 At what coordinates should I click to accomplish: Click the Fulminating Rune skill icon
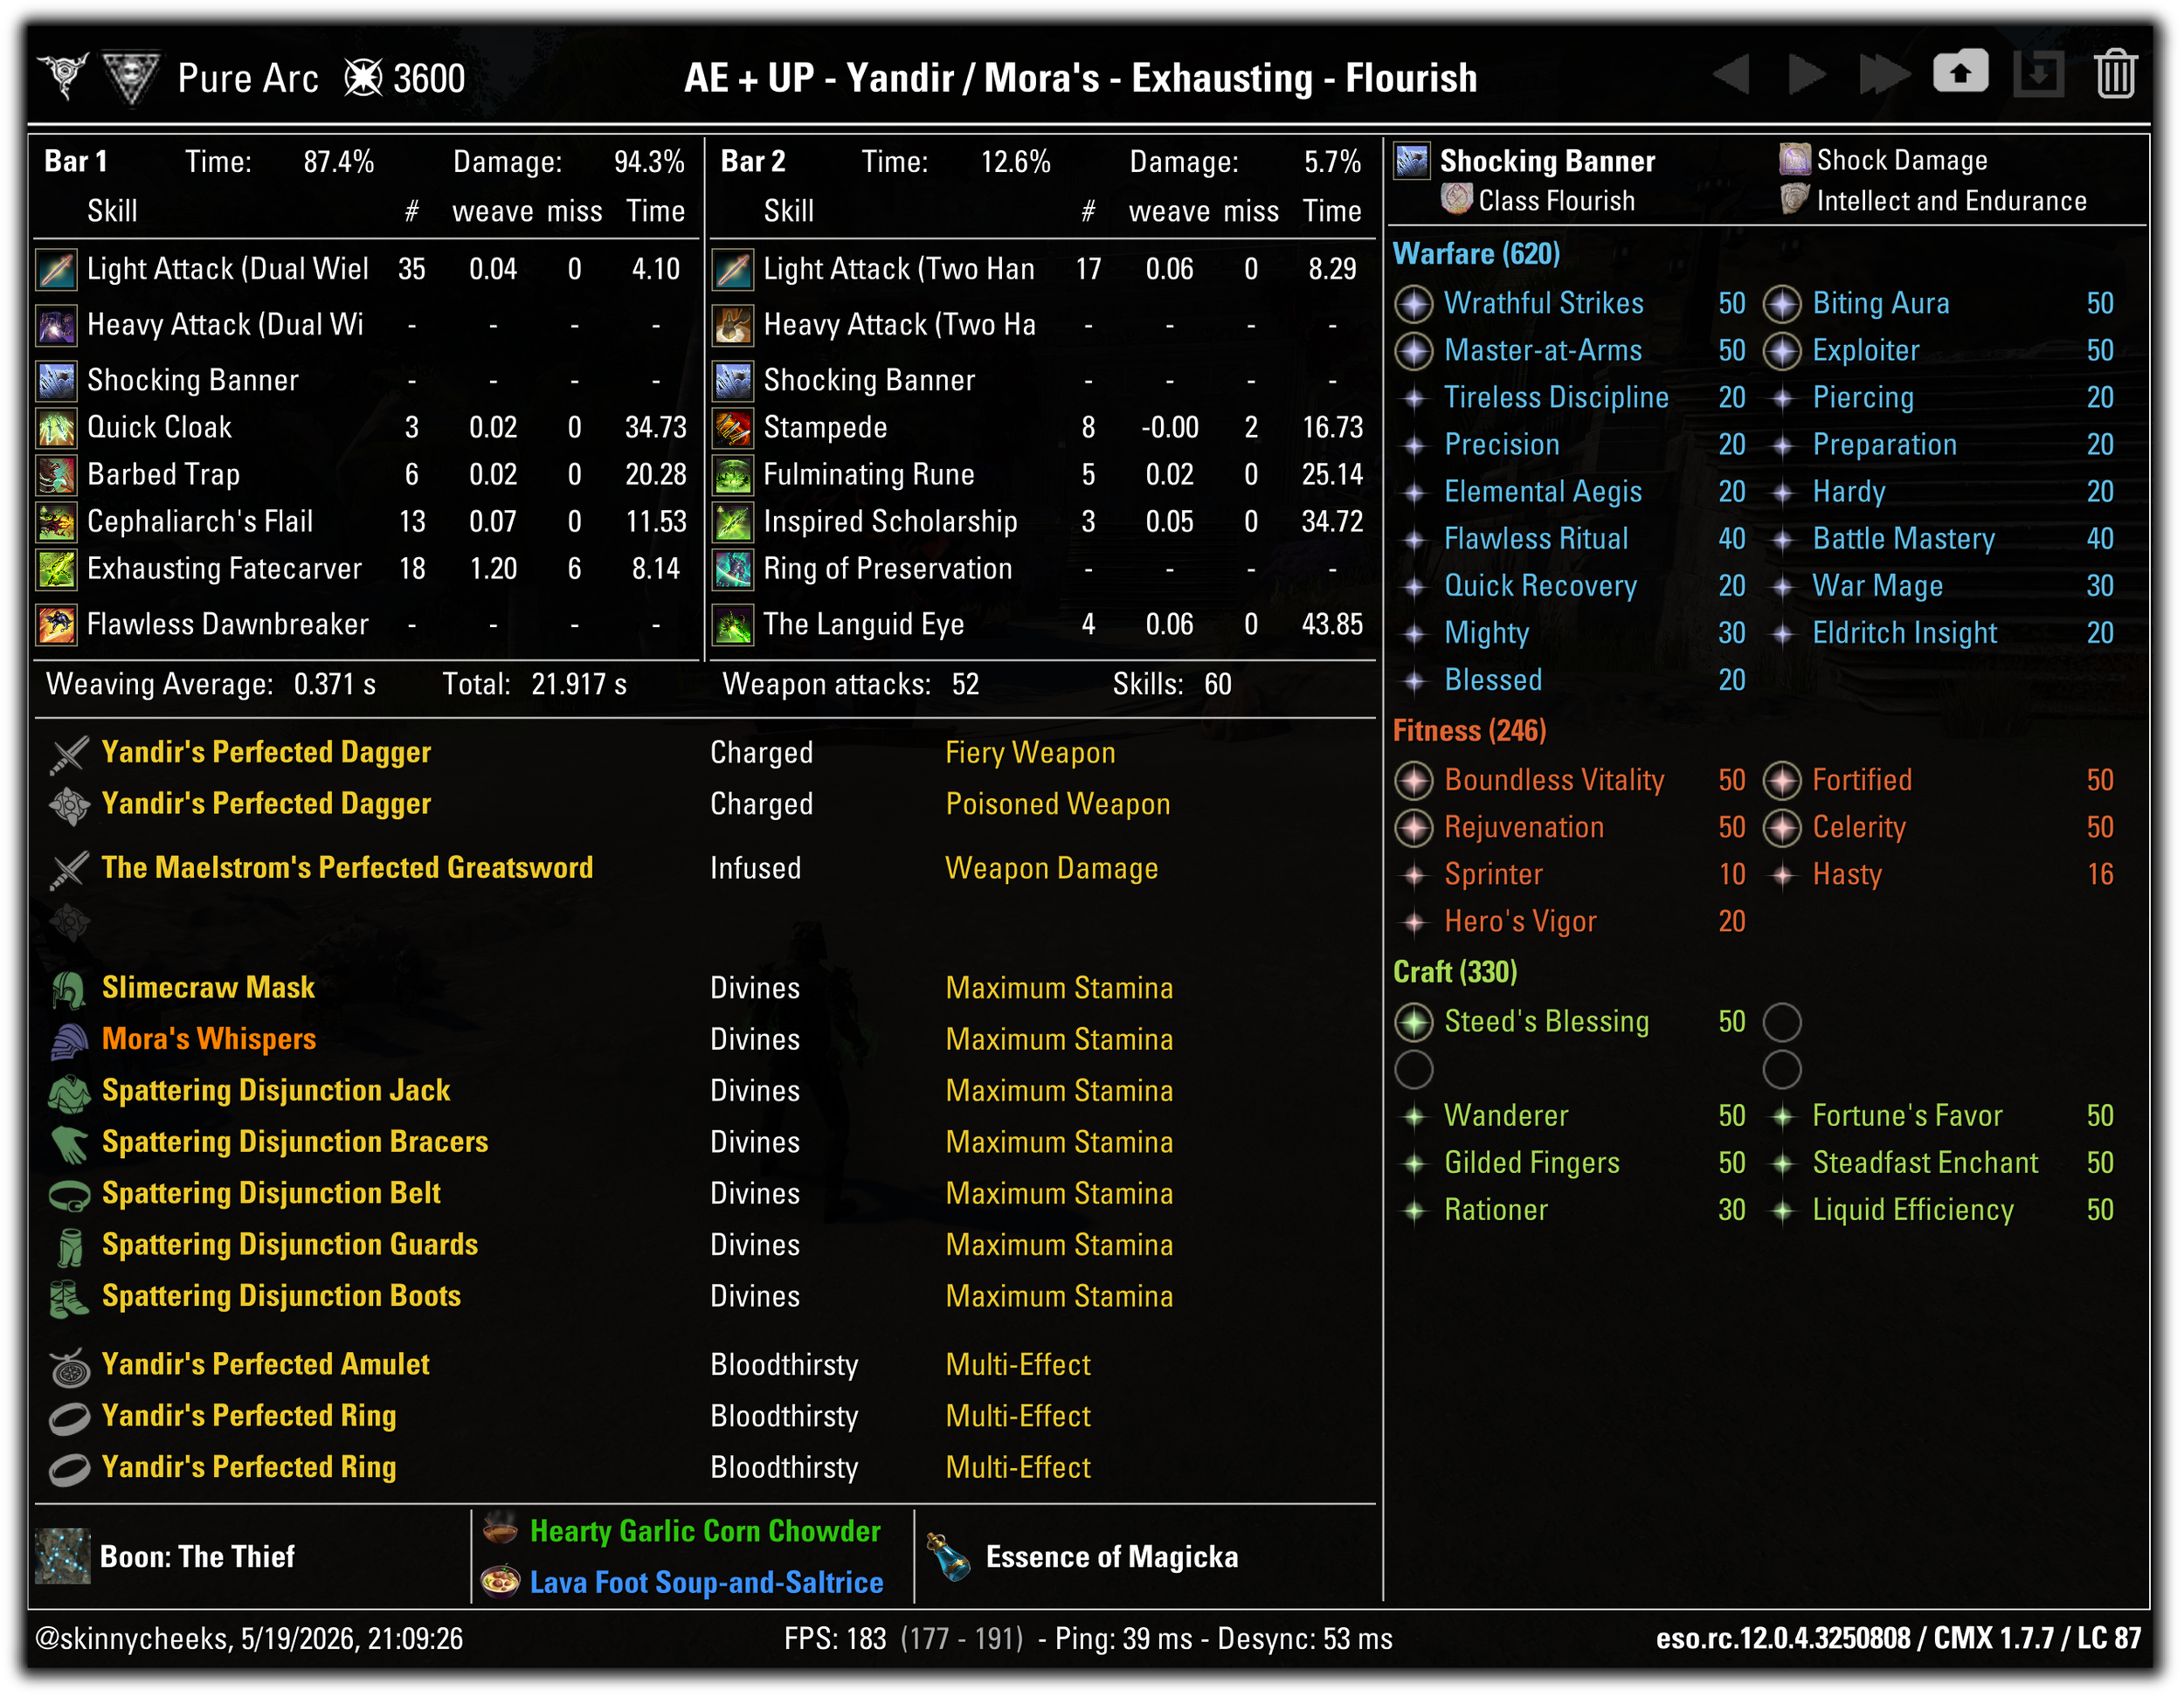click(733, 475)
